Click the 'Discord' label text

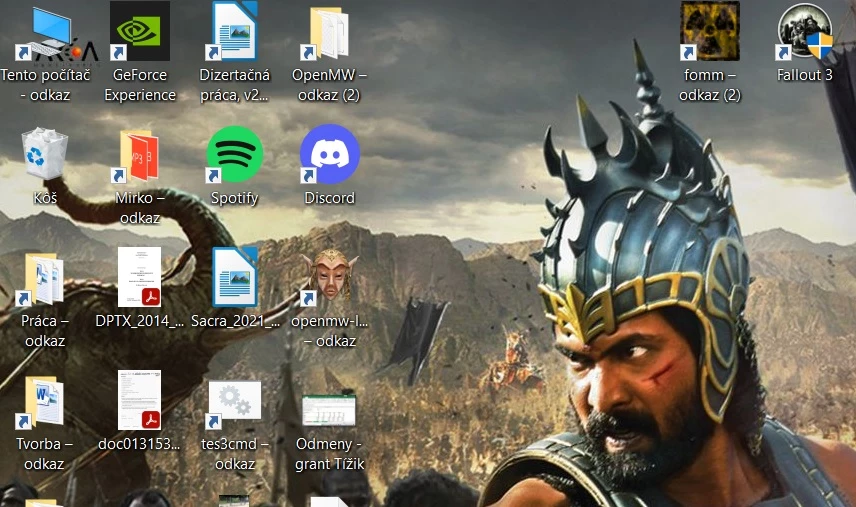point(330,198)
